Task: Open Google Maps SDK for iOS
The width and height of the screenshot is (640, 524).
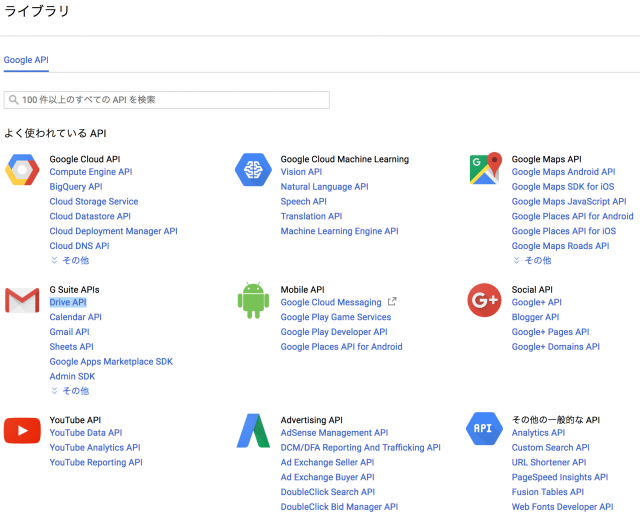Action: tap(563, 187)
